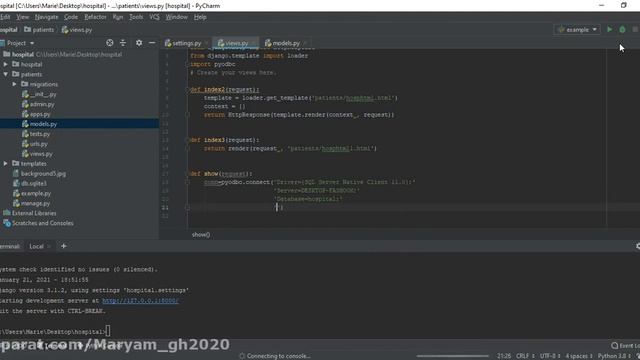The height and width of the screenshot is (360, 640).
Task: Select db.sqlite3 file
Action: (30, 184)
